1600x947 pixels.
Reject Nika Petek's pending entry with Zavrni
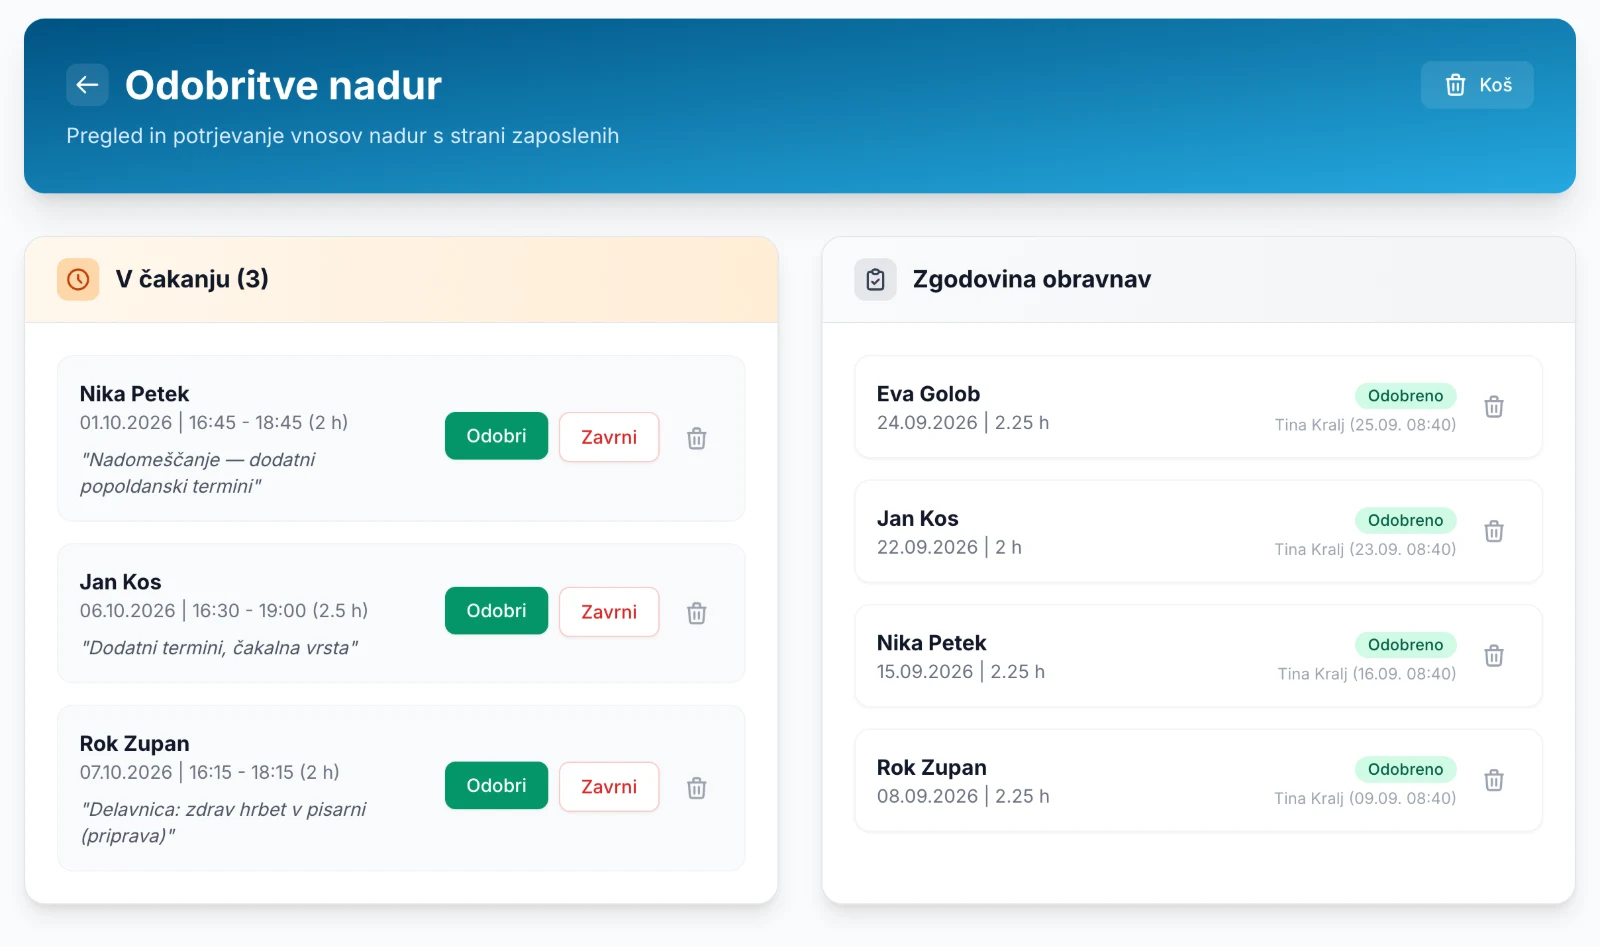click(x=609, y=437)
